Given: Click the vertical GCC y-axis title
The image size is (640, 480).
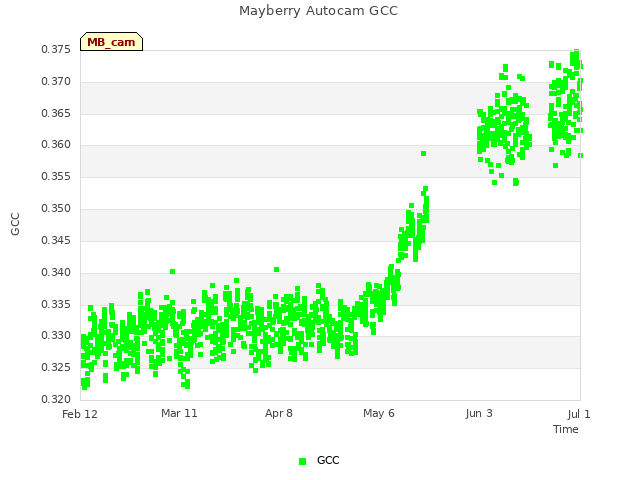Looking at the screenshot, I should [x=15, y=224].
